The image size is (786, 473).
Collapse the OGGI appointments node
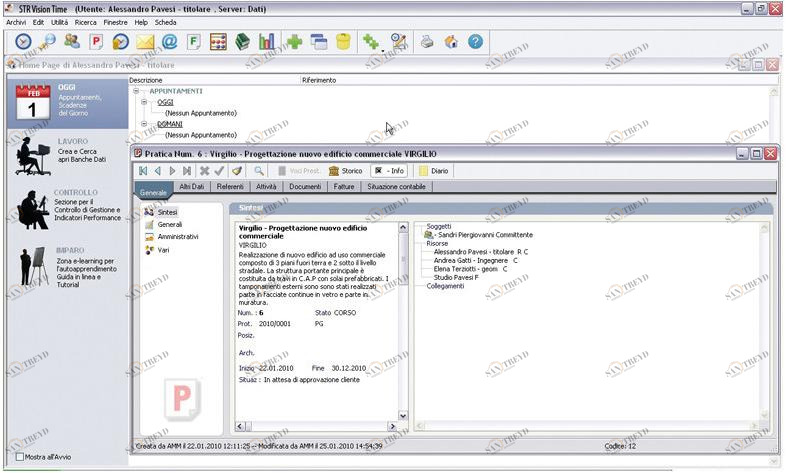(x=144, y=102)
